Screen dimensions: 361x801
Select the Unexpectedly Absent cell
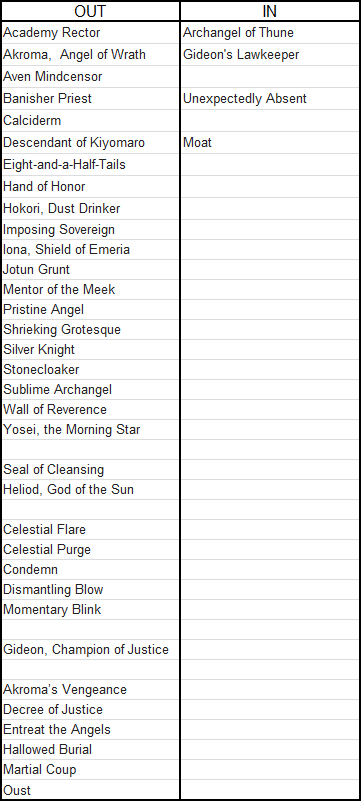[x=270, y=99]
